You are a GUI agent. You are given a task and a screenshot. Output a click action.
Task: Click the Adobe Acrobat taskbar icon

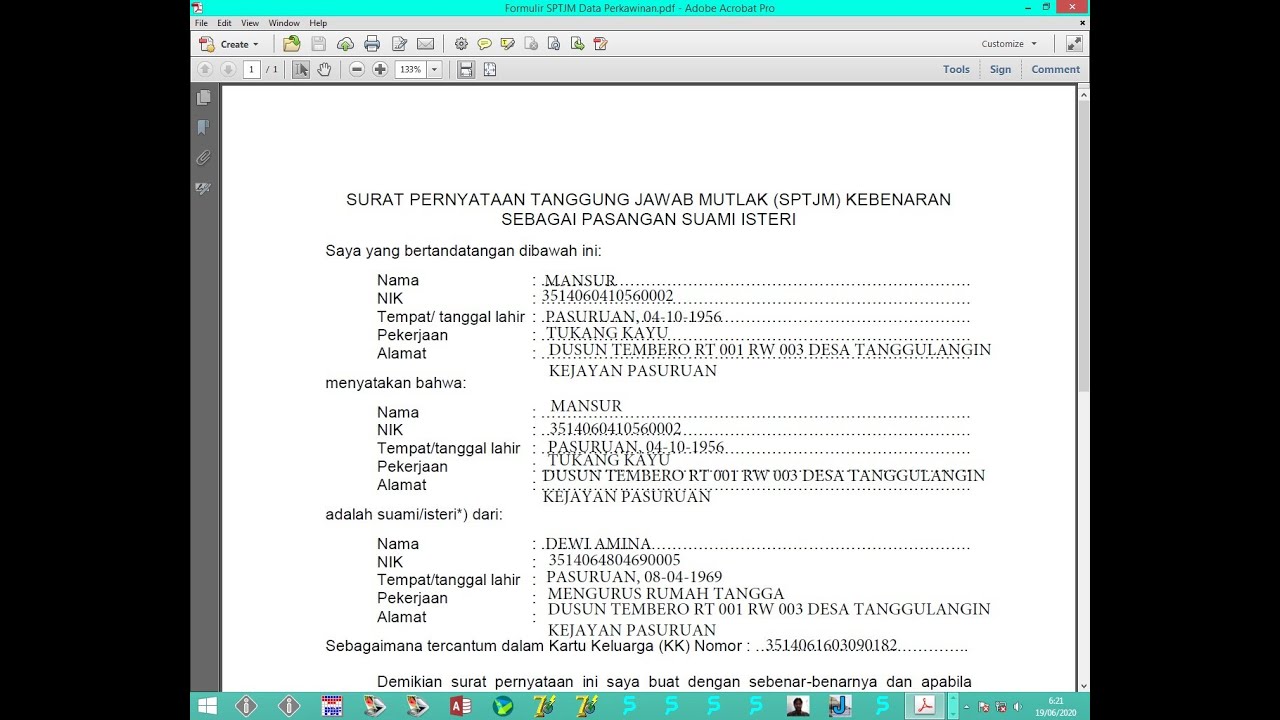tap(926, 706)
